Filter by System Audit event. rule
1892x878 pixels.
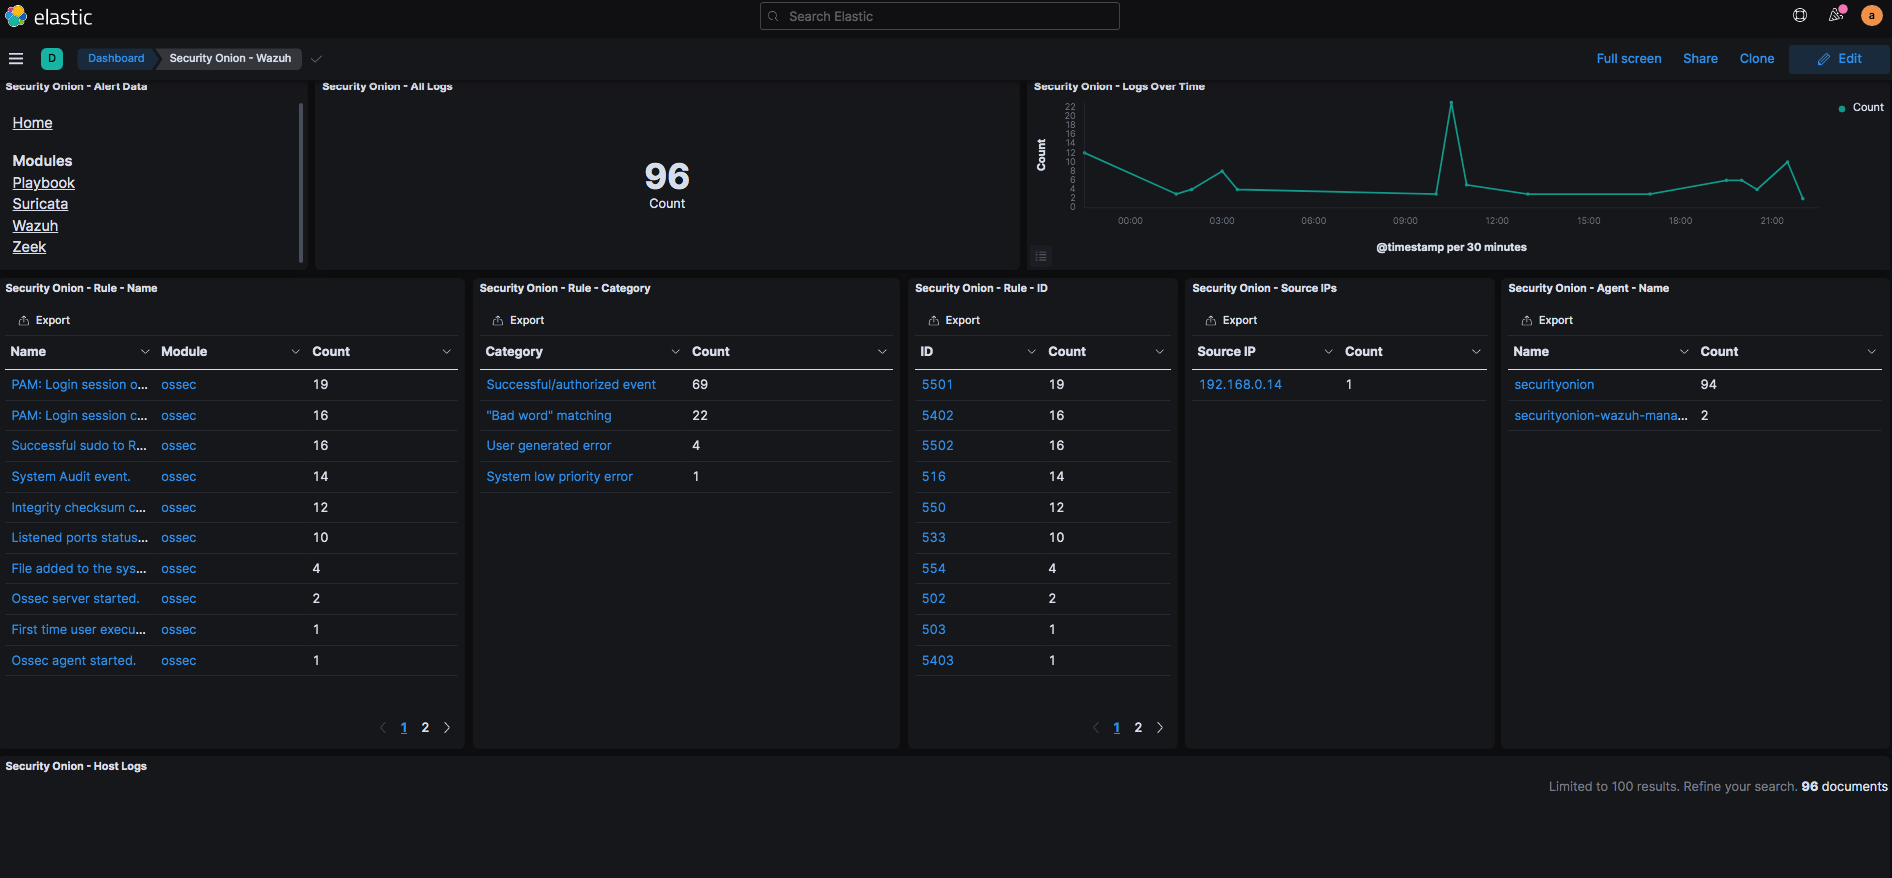coord(71,476)
